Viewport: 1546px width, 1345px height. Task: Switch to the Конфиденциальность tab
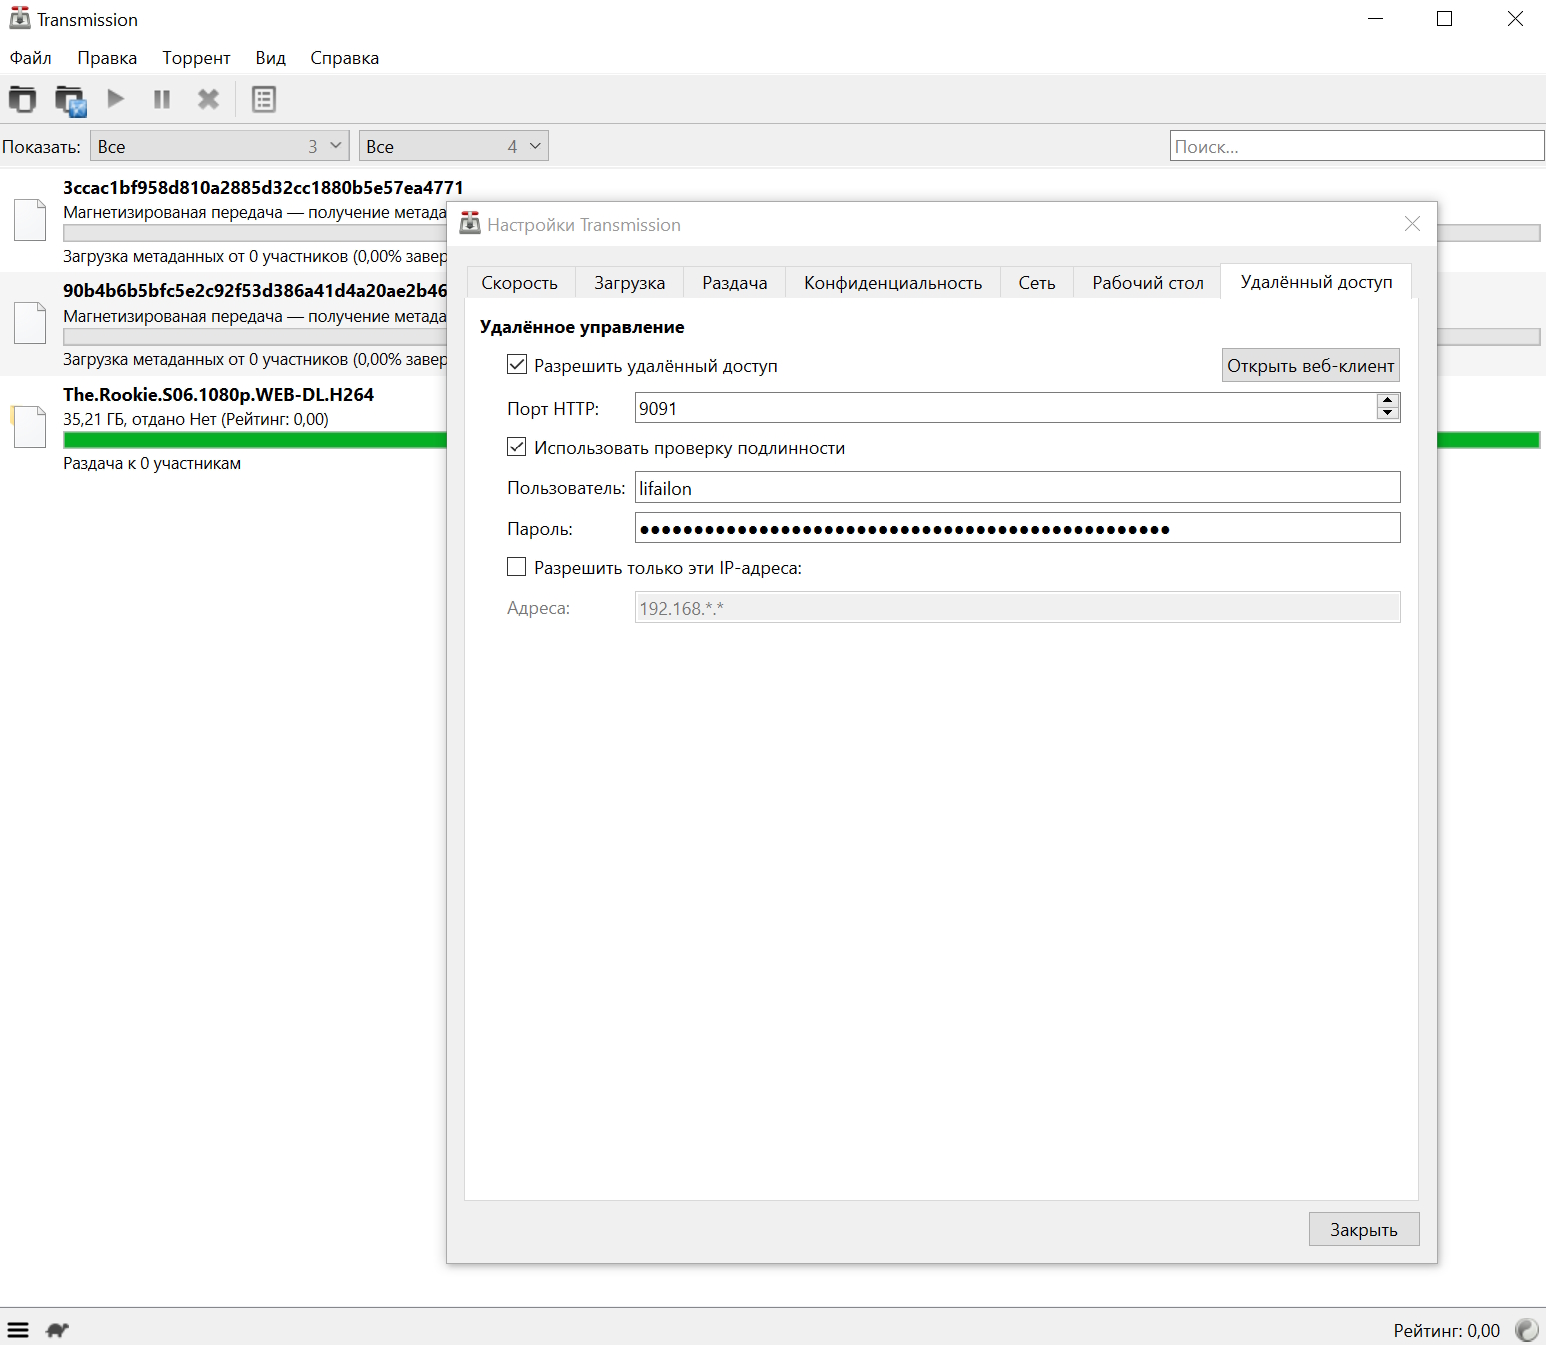[x=893, y=283]
